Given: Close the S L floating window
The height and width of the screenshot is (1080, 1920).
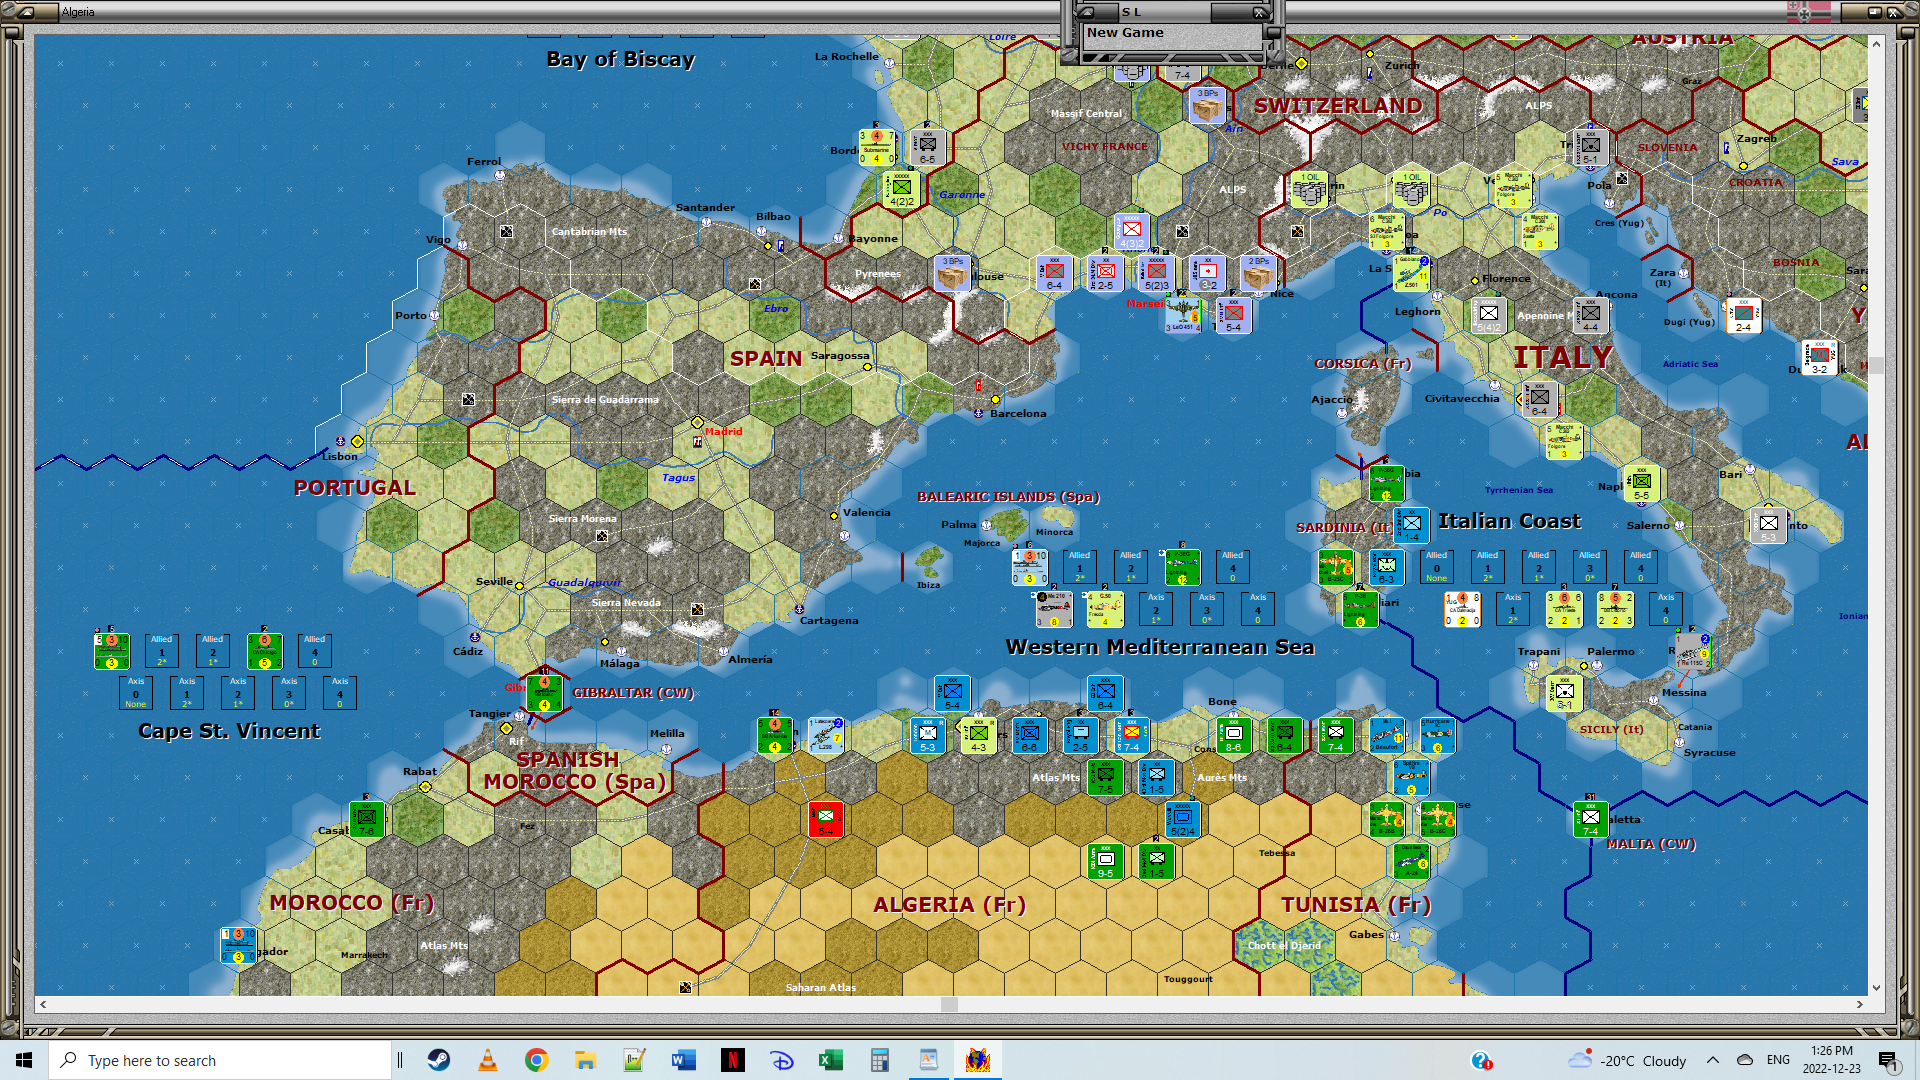Looking at the screenshot, I should click(x=1260, y=12).
